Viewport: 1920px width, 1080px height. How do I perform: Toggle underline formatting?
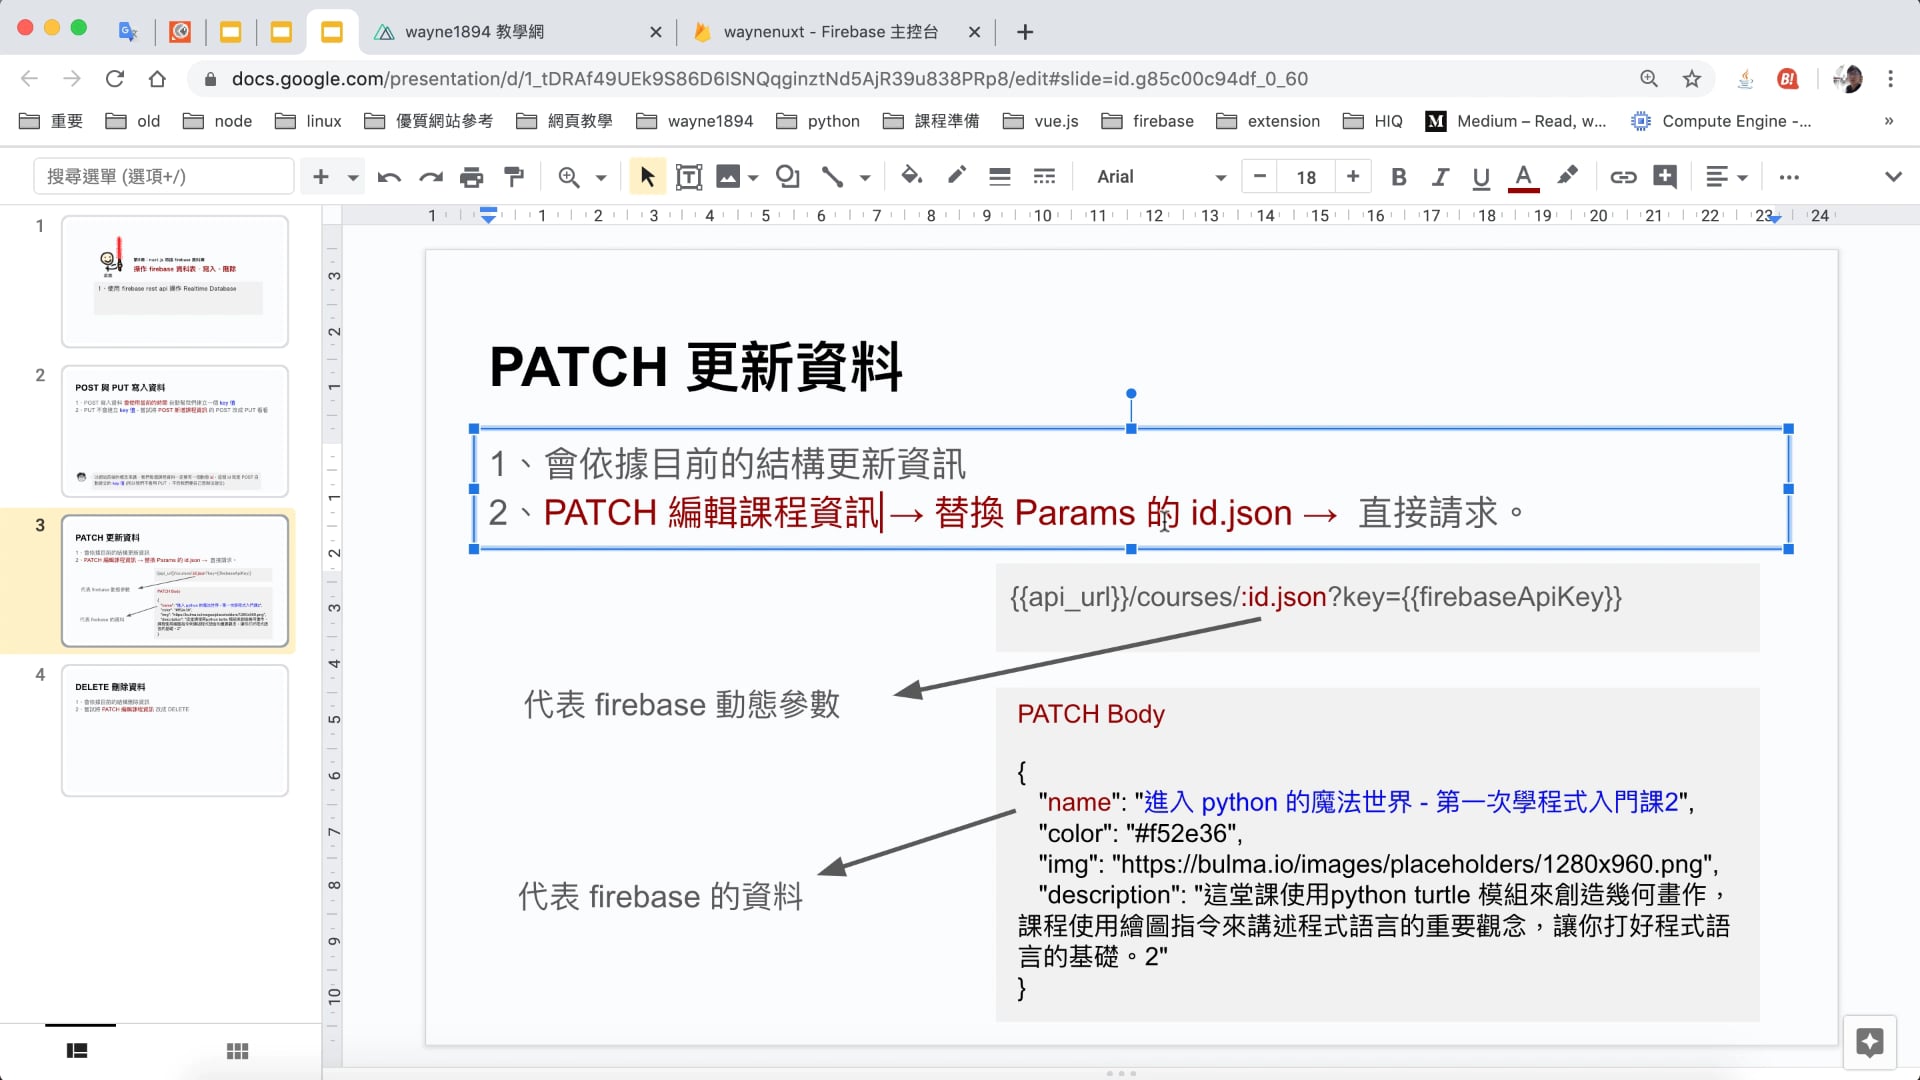[1481, 177]
